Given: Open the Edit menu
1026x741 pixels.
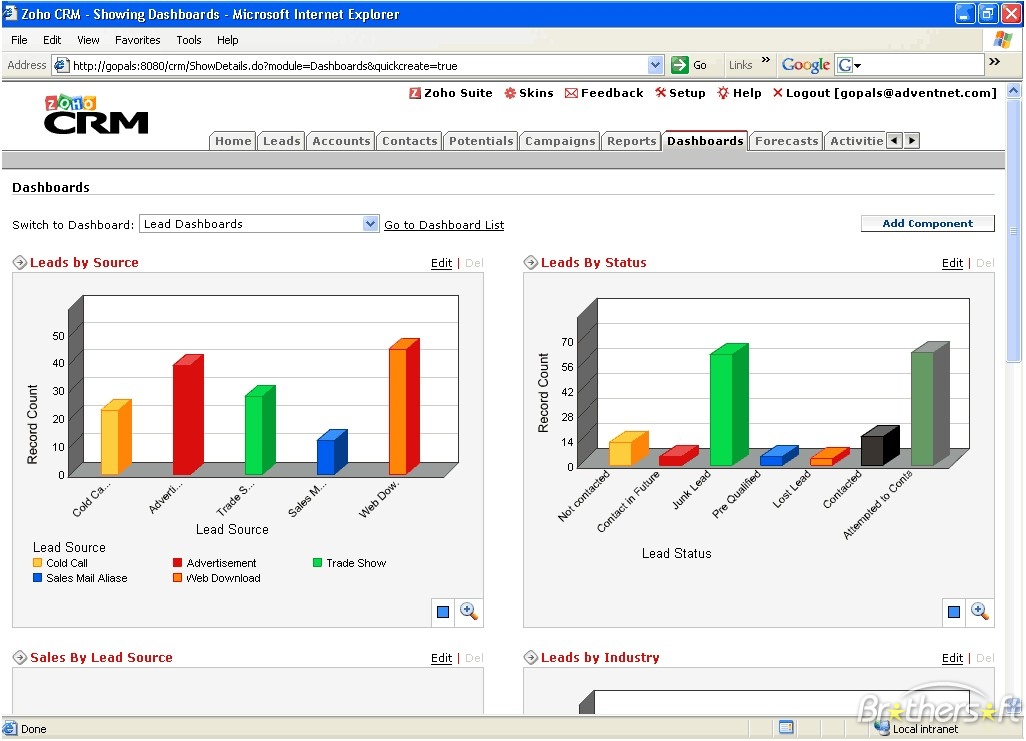Looking at the screenshot, I should coord(52,40).
